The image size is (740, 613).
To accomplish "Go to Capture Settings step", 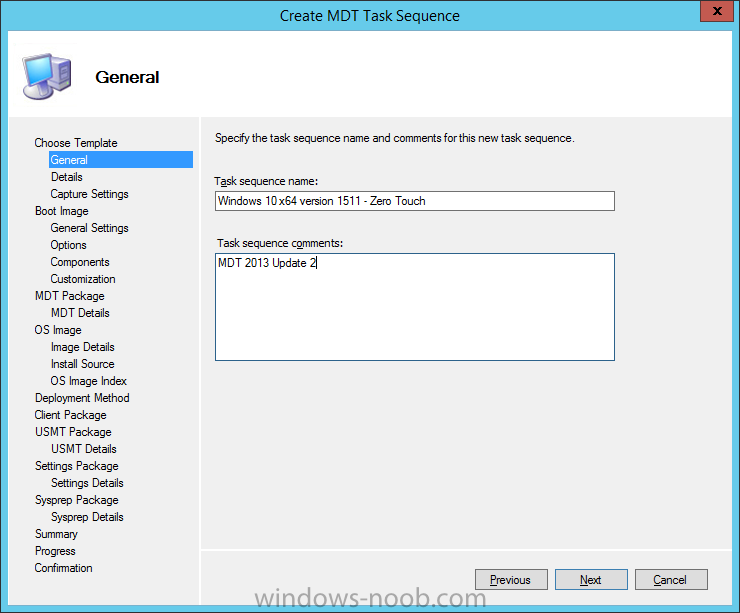I will (x=89, y=194).
